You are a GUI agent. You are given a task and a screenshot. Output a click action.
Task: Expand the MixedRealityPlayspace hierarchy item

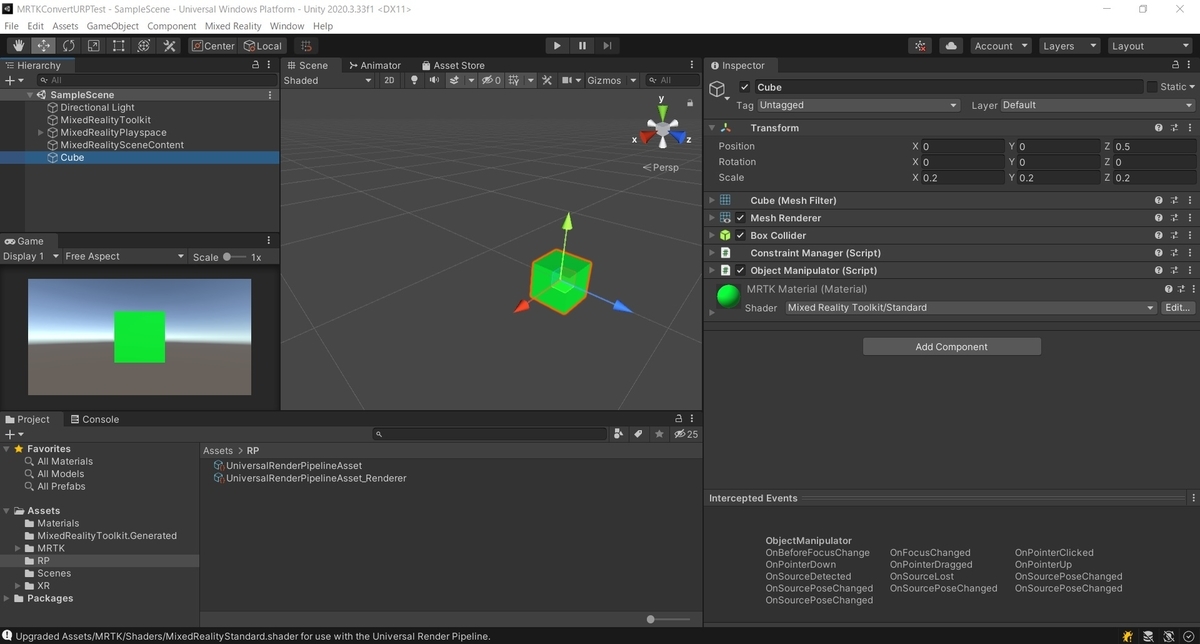point(41,132)
